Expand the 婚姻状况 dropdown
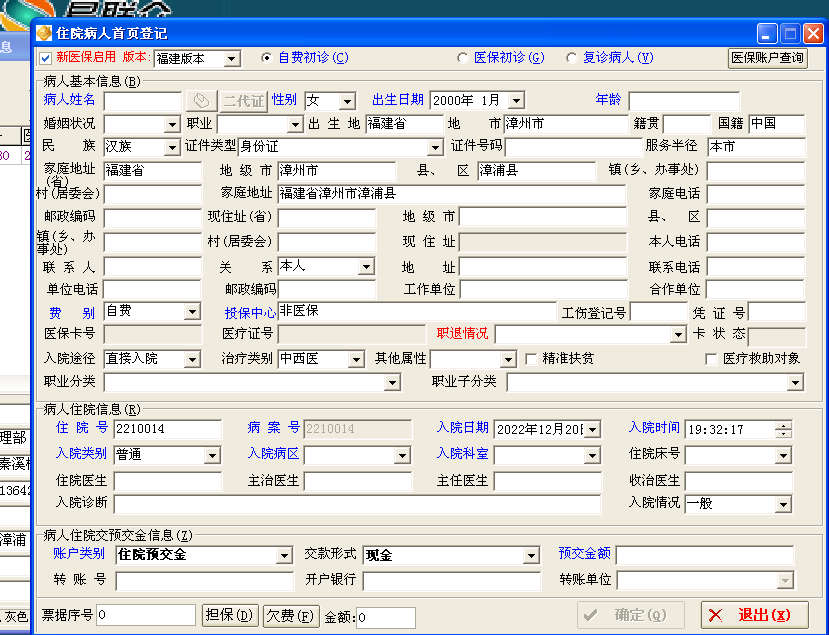This screenshot has width=829, height=635. pos(172,125)
